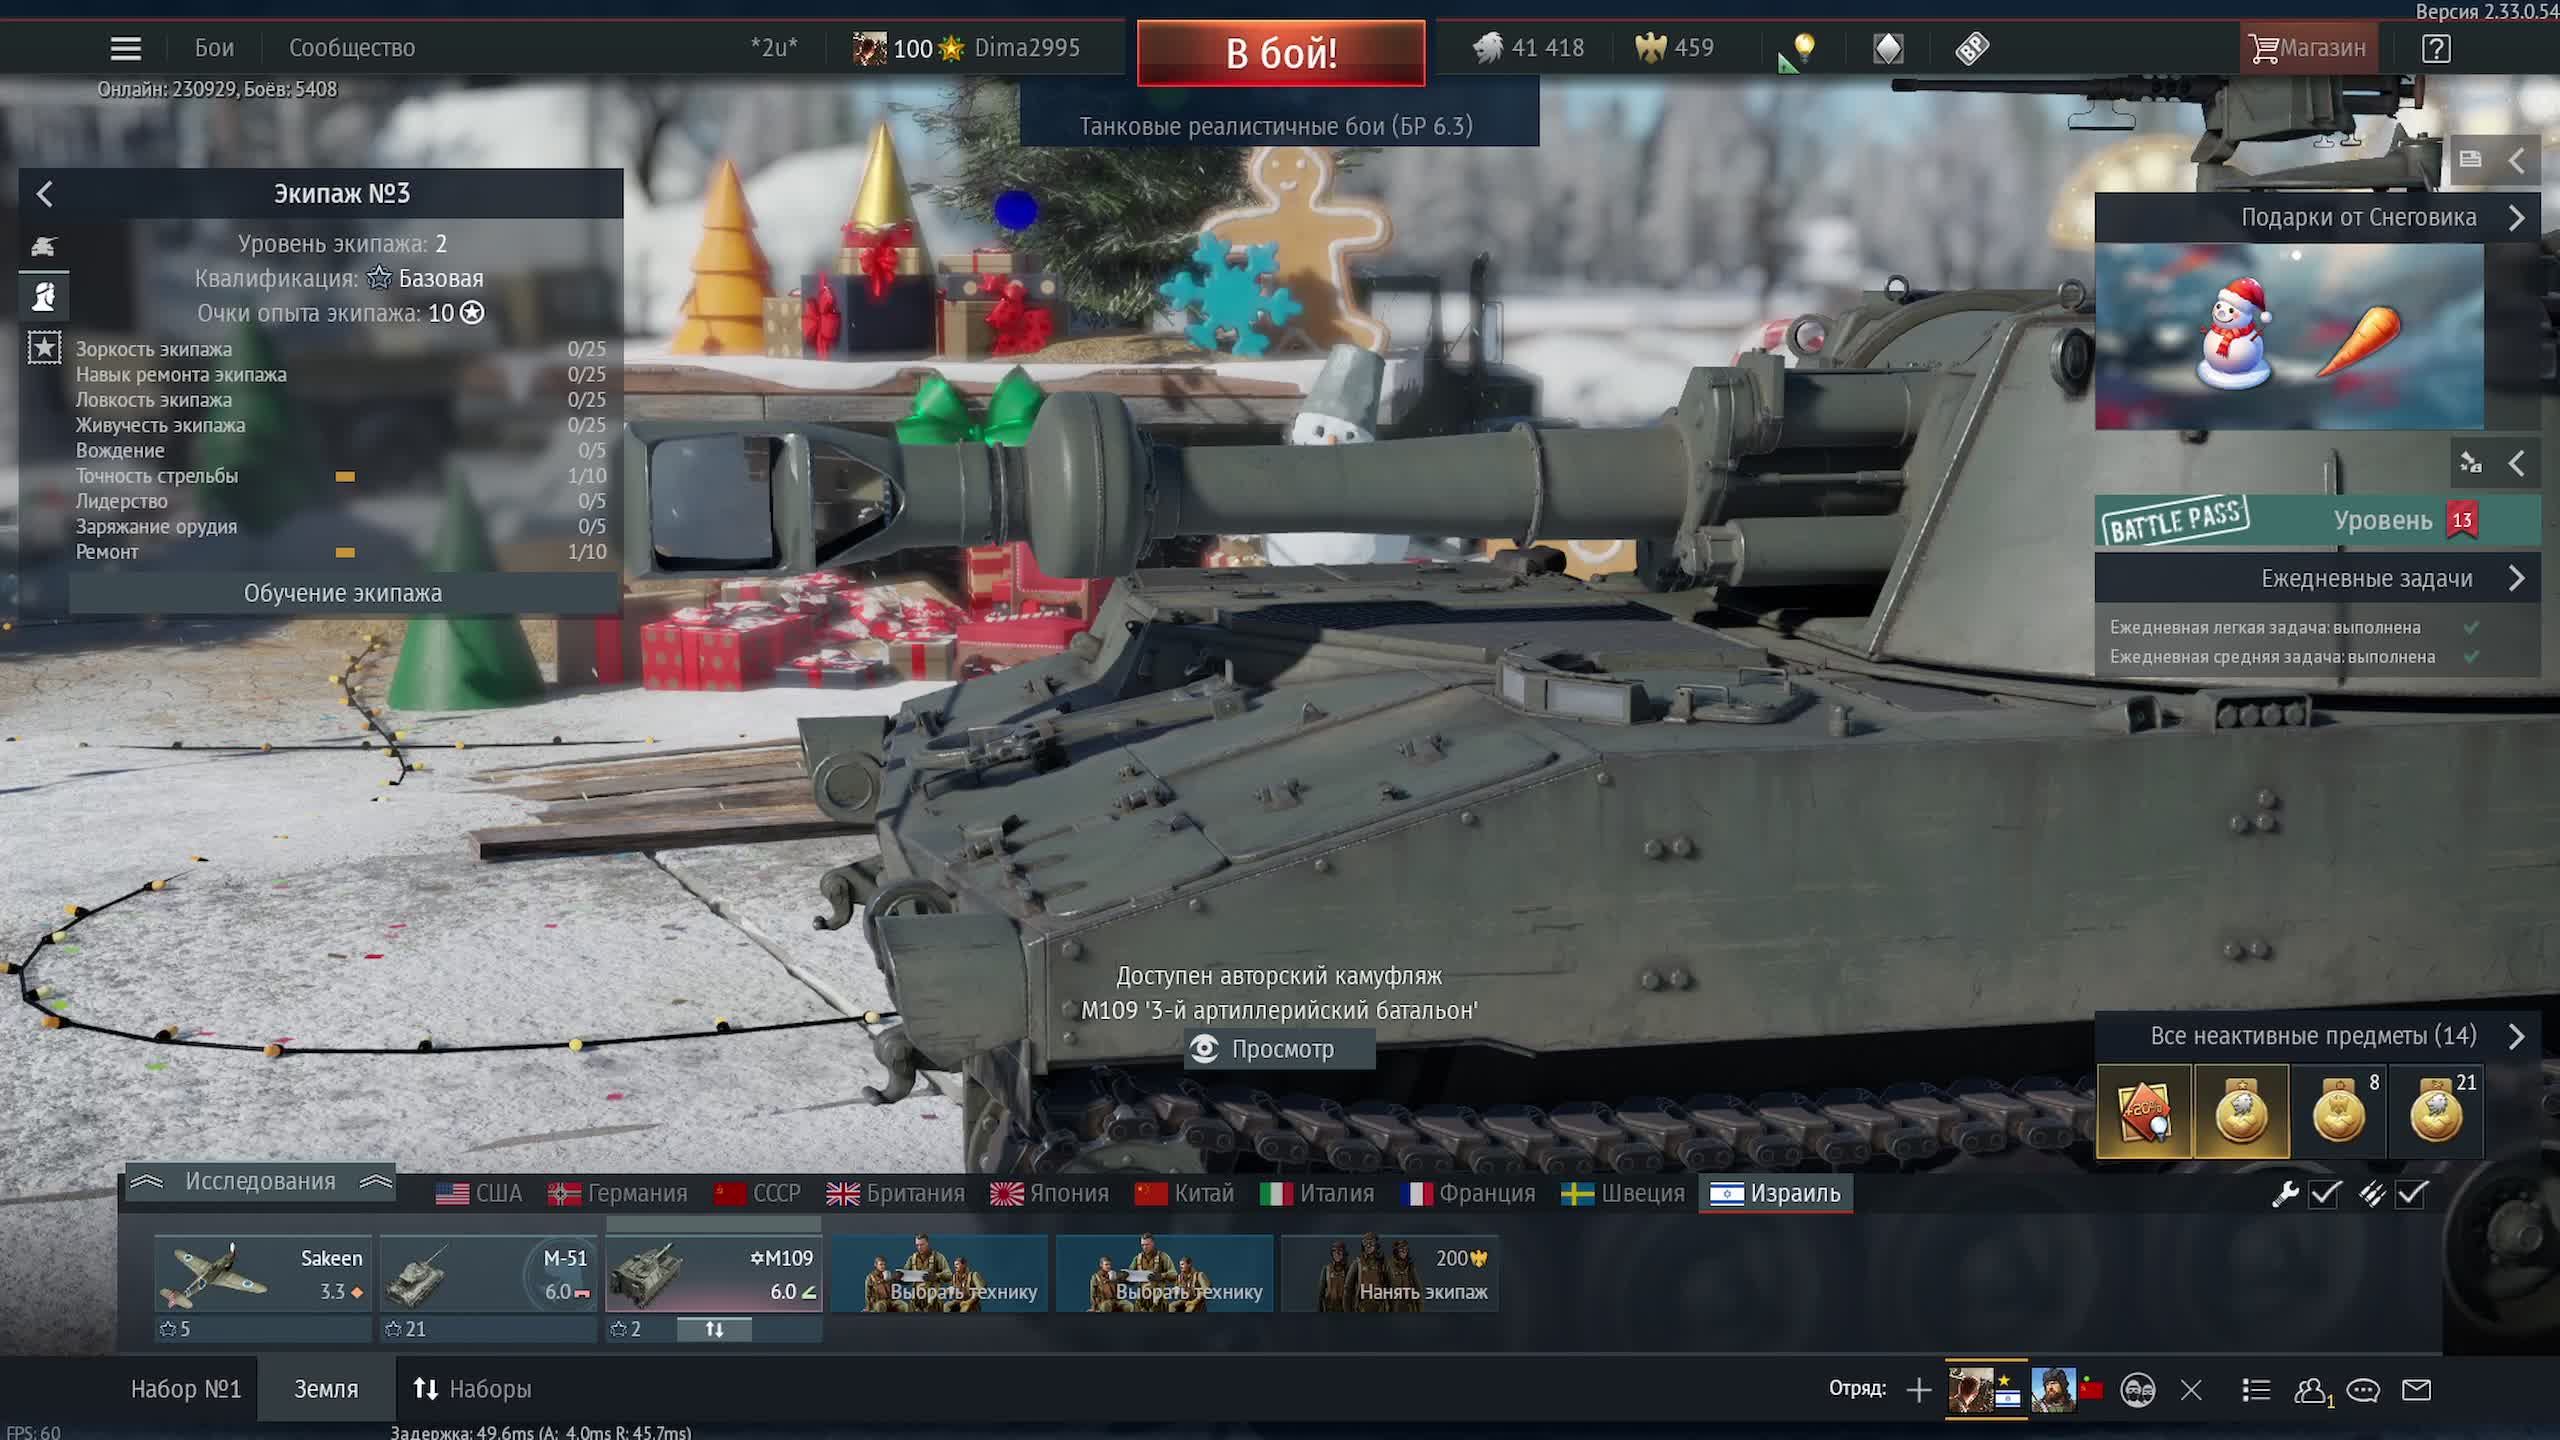Expand Все неактивные предметы list arrow

(2516, 1036)
